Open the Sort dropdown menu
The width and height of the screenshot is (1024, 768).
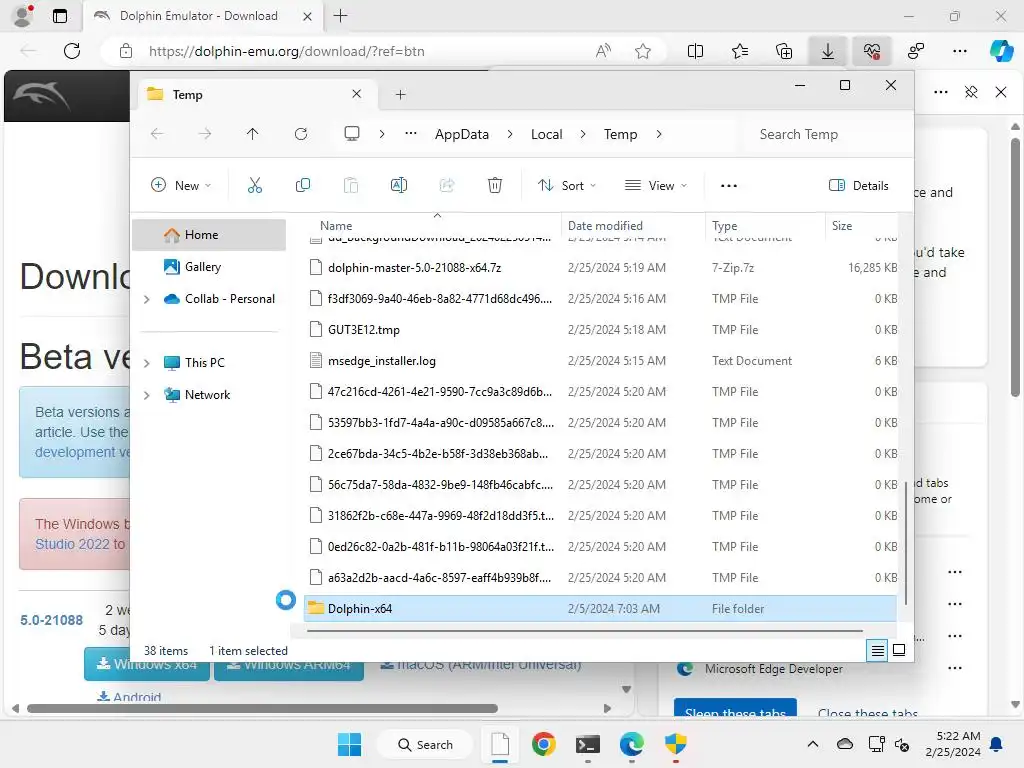coord(567,185)
